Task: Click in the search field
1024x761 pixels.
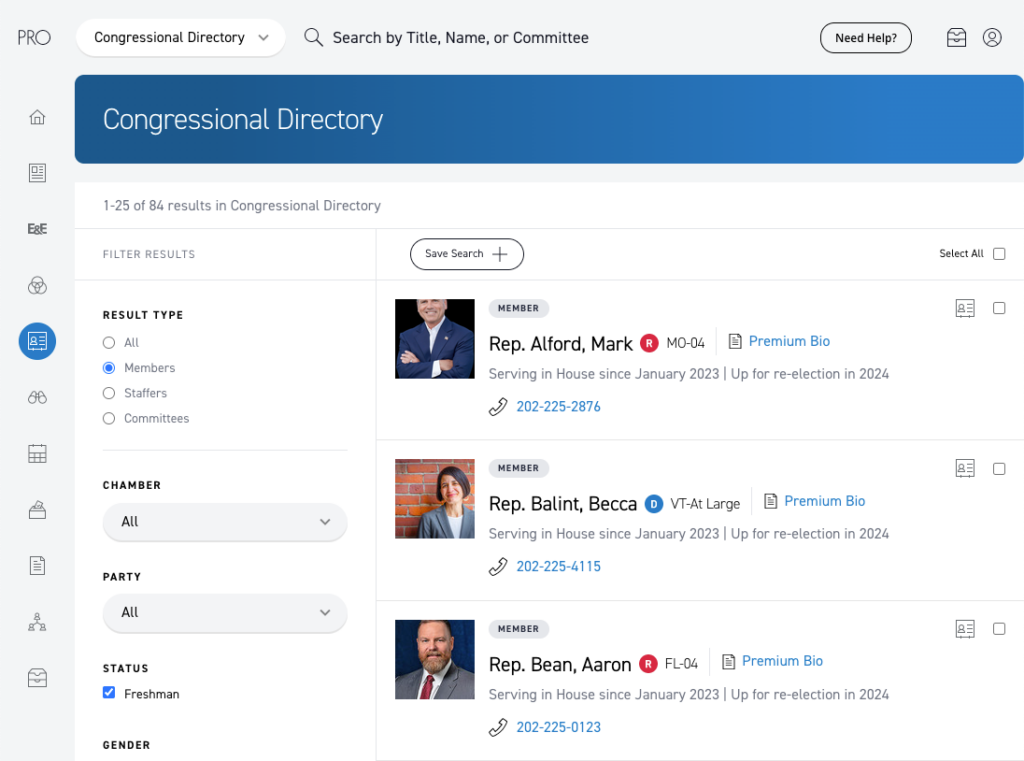Action: click(450, 37)
